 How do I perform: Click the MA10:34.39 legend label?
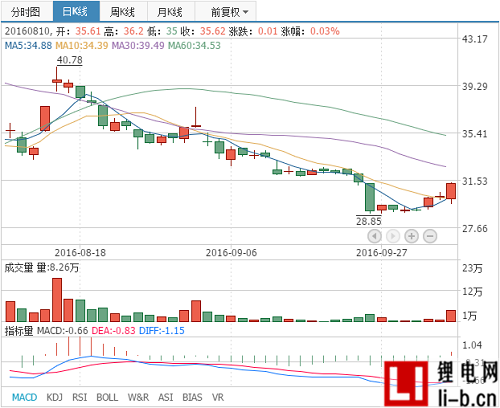click(82, 45)
